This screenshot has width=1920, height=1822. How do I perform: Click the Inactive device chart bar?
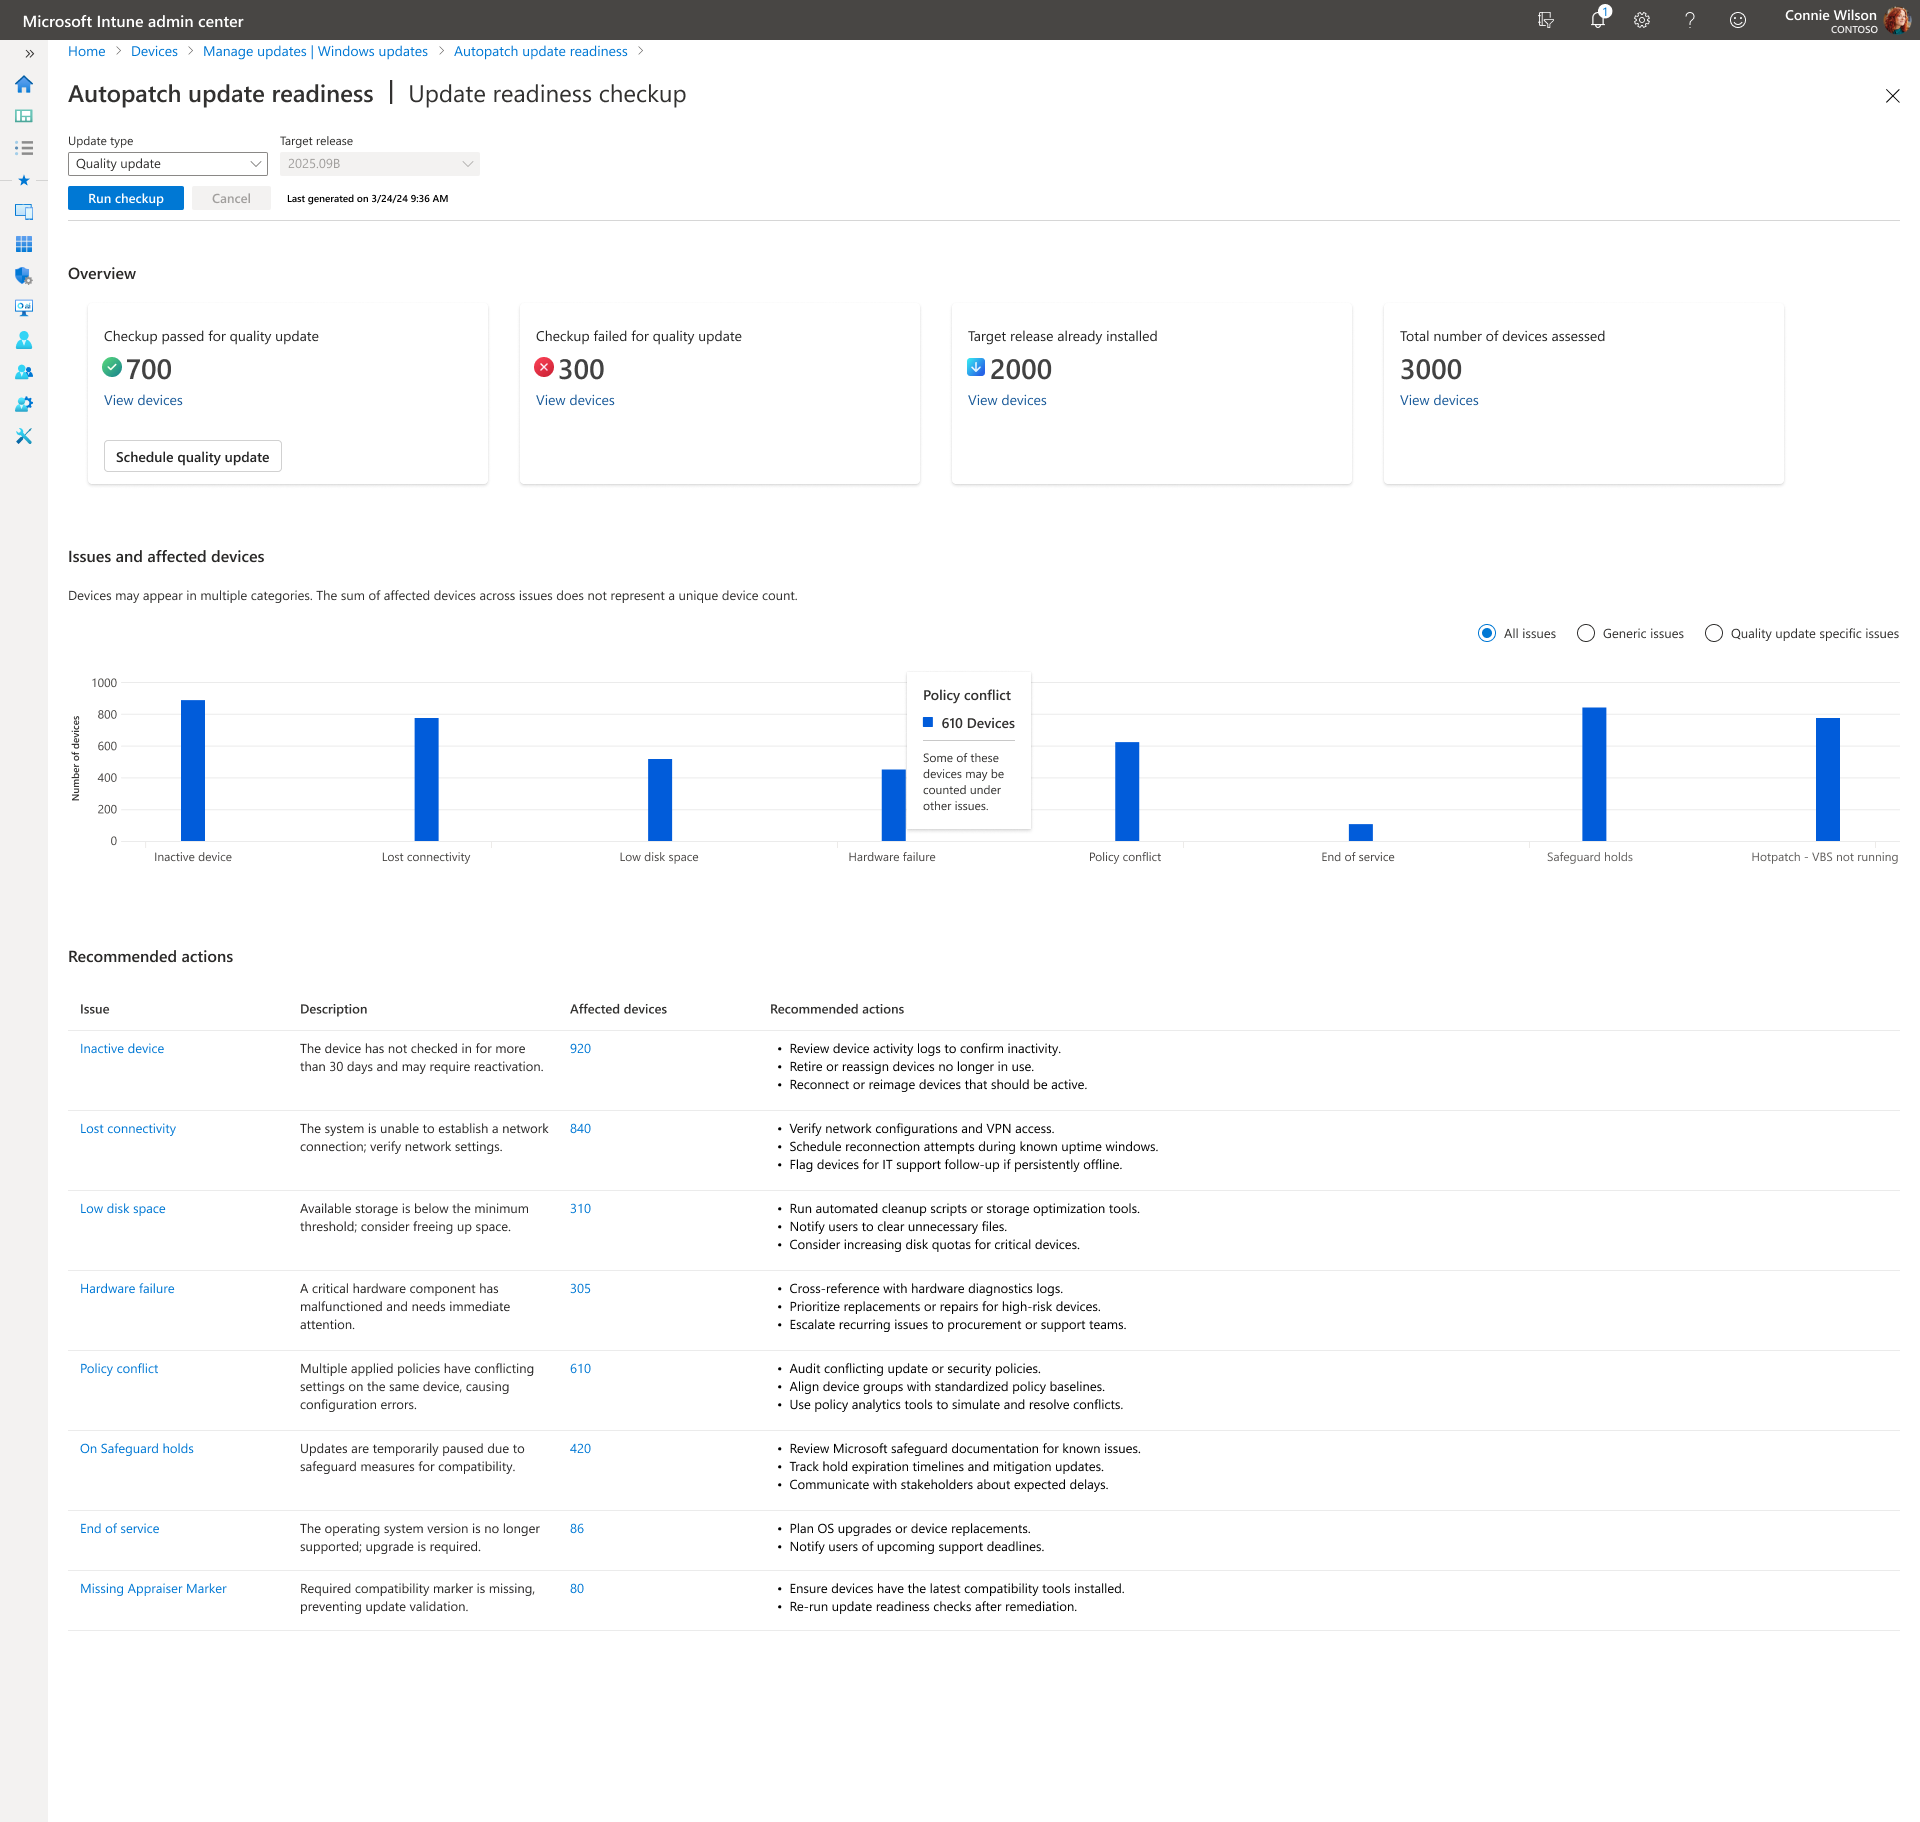click(193, 770)
